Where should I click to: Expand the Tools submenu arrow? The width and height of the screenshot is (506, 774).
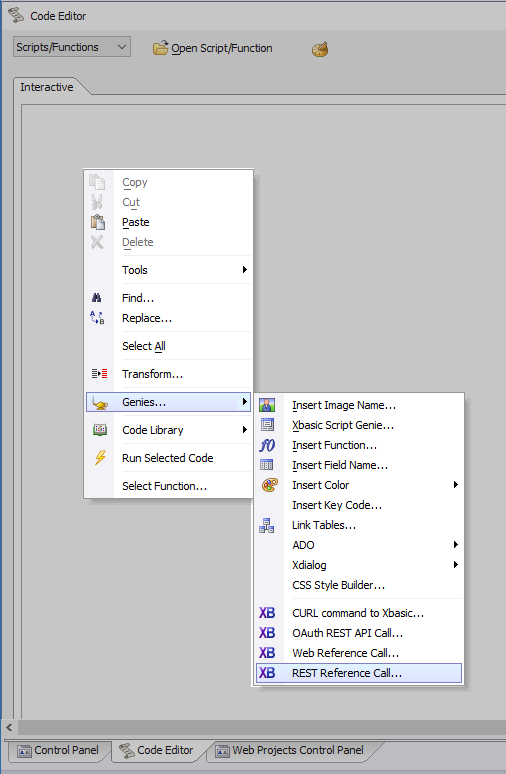244,270
